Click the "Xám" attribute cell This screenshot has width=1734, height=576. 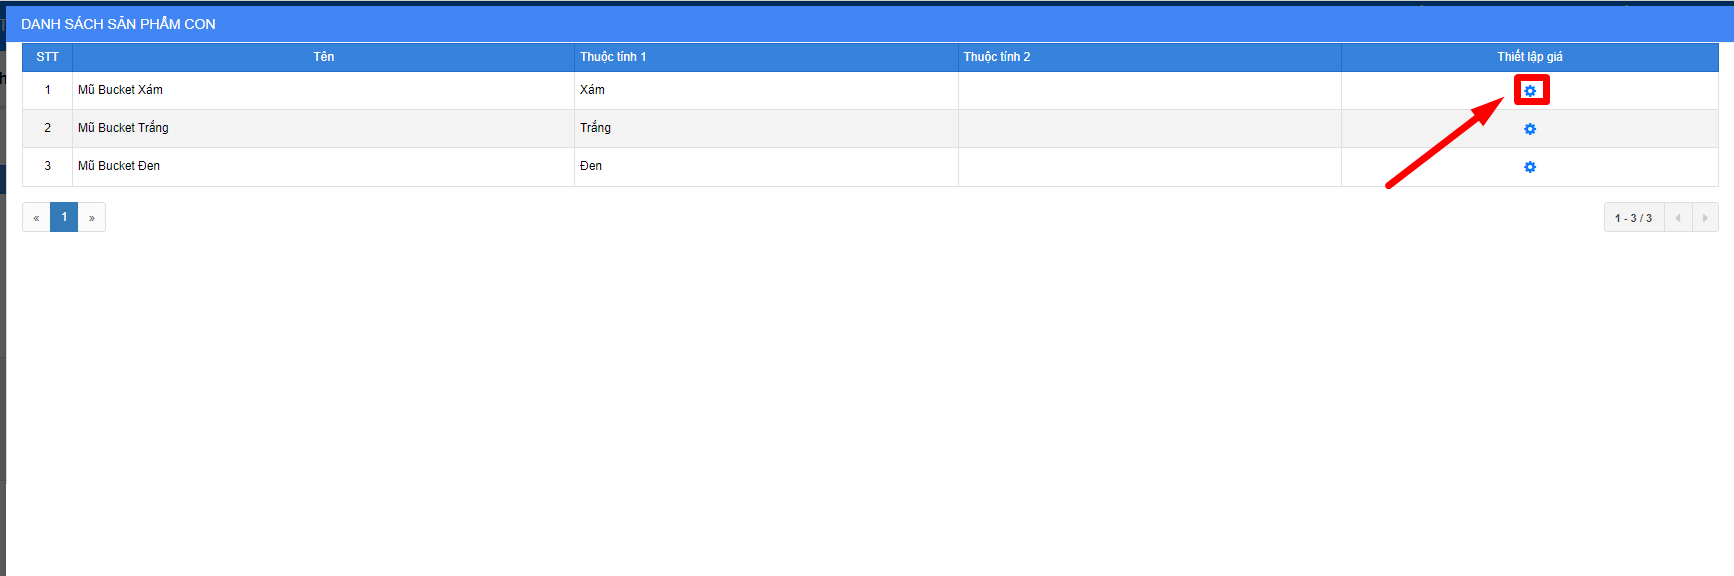[x=592, y=90]
